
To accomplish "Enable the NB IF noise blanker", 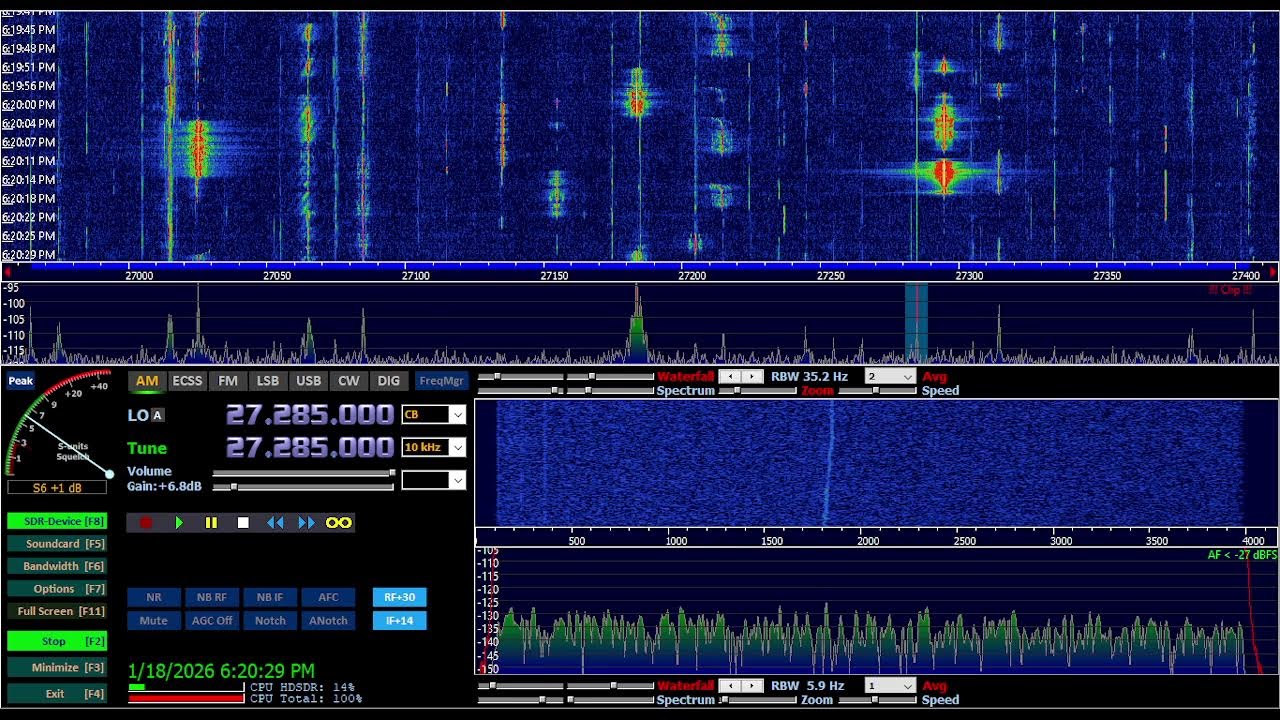I will [x=270, y=597].
